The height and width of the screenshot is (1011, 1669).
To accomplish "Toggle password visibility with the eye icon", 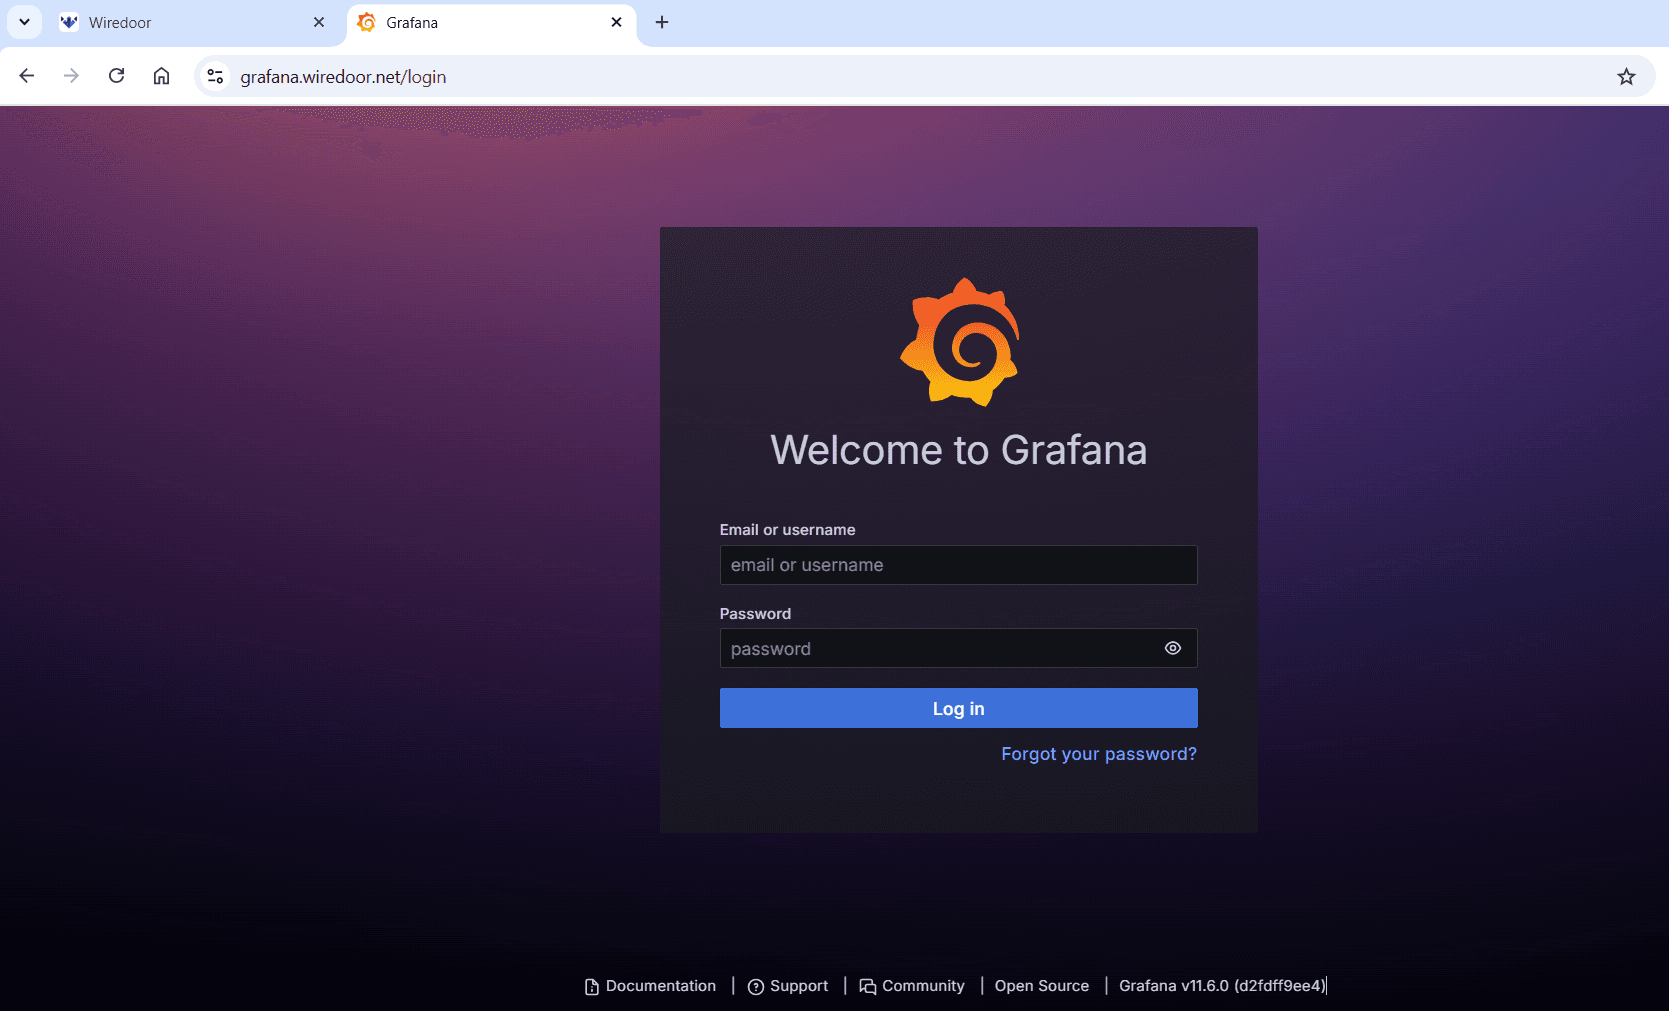I will pos(1172,648).
